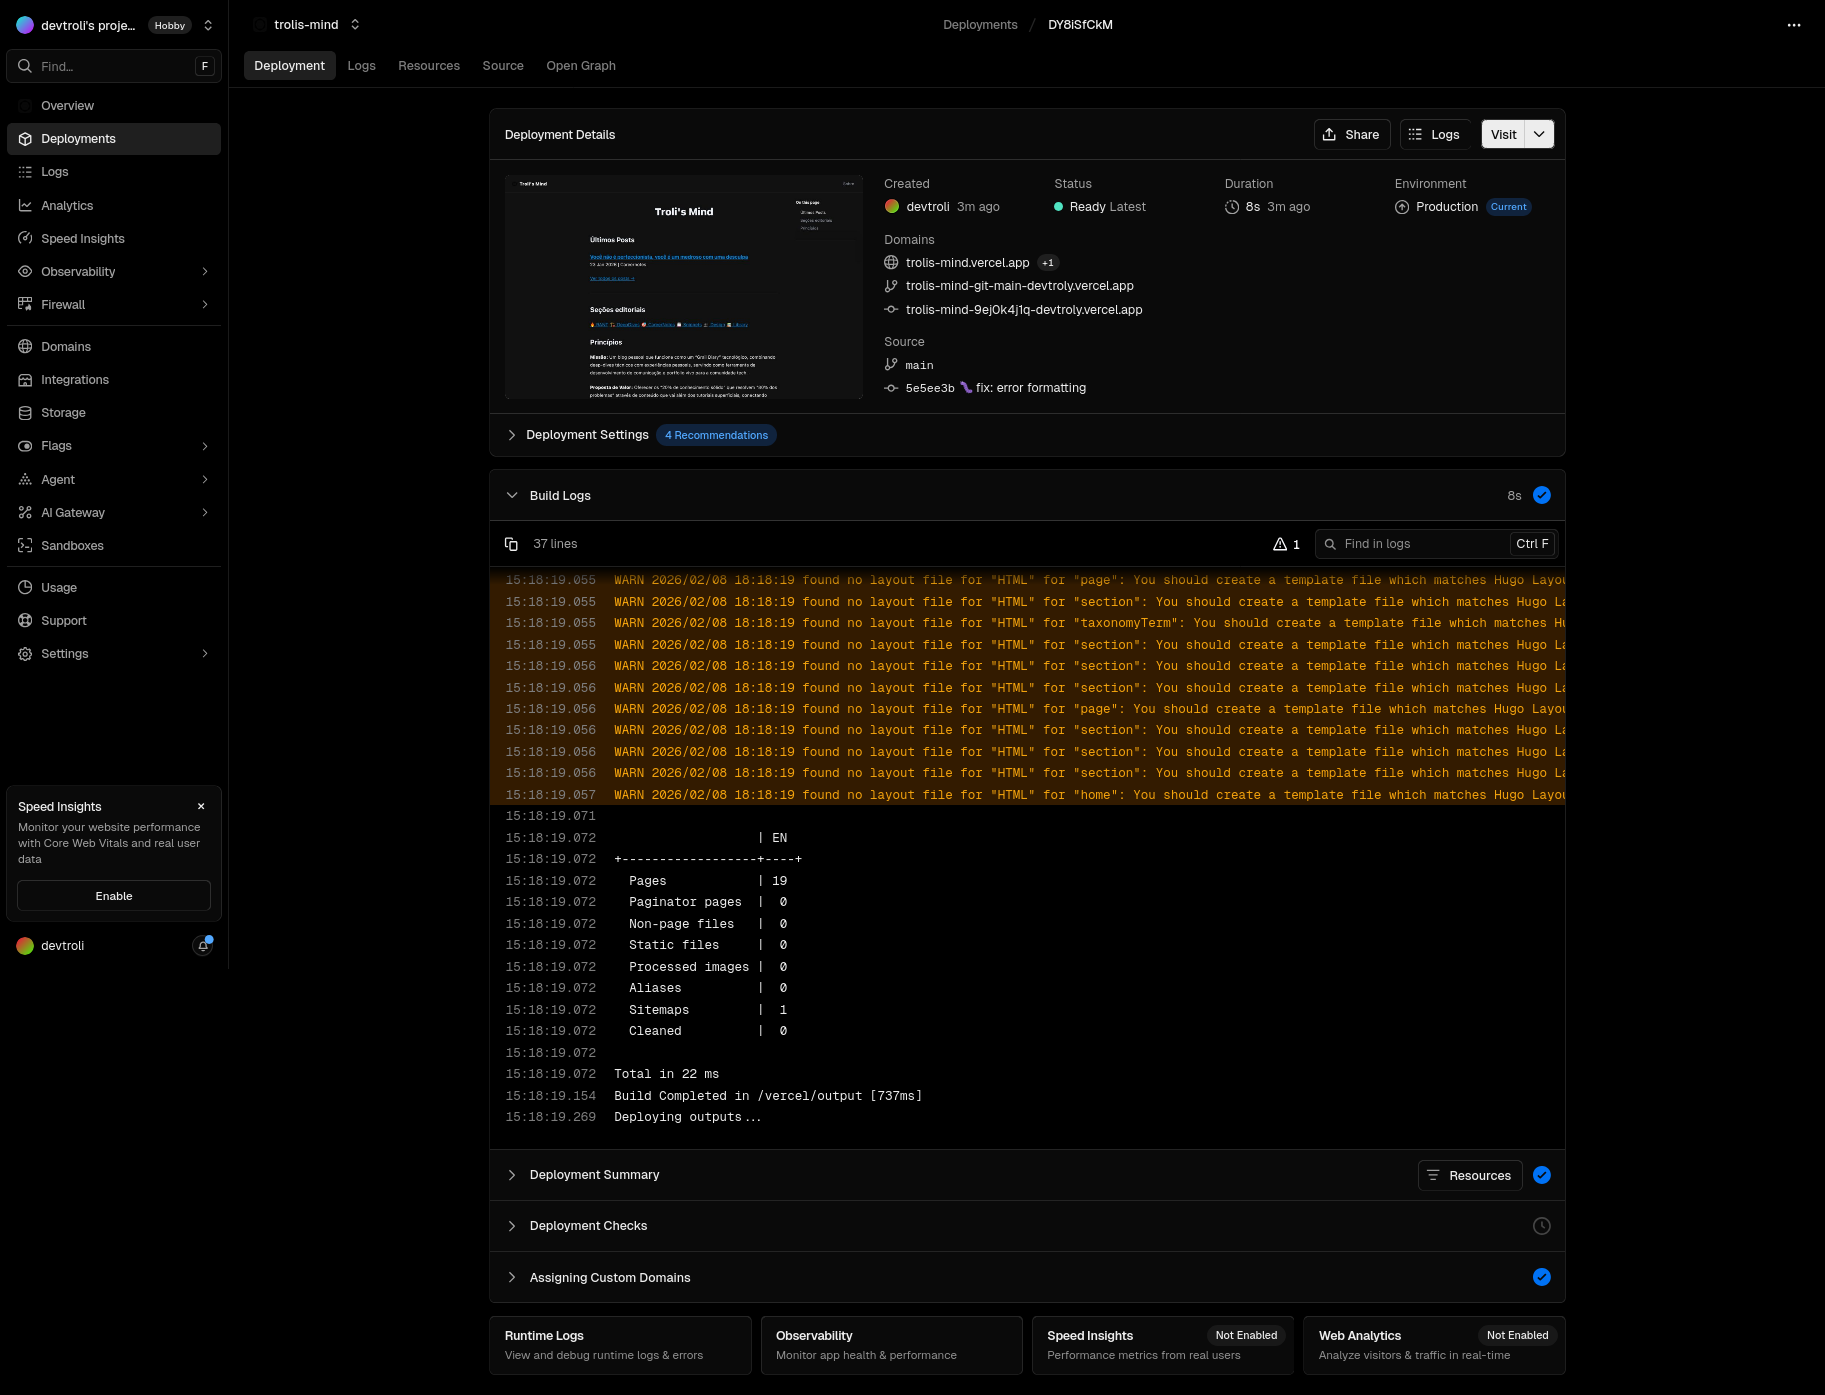
Task: Copy the build log lines
Action: pos(513,543)
